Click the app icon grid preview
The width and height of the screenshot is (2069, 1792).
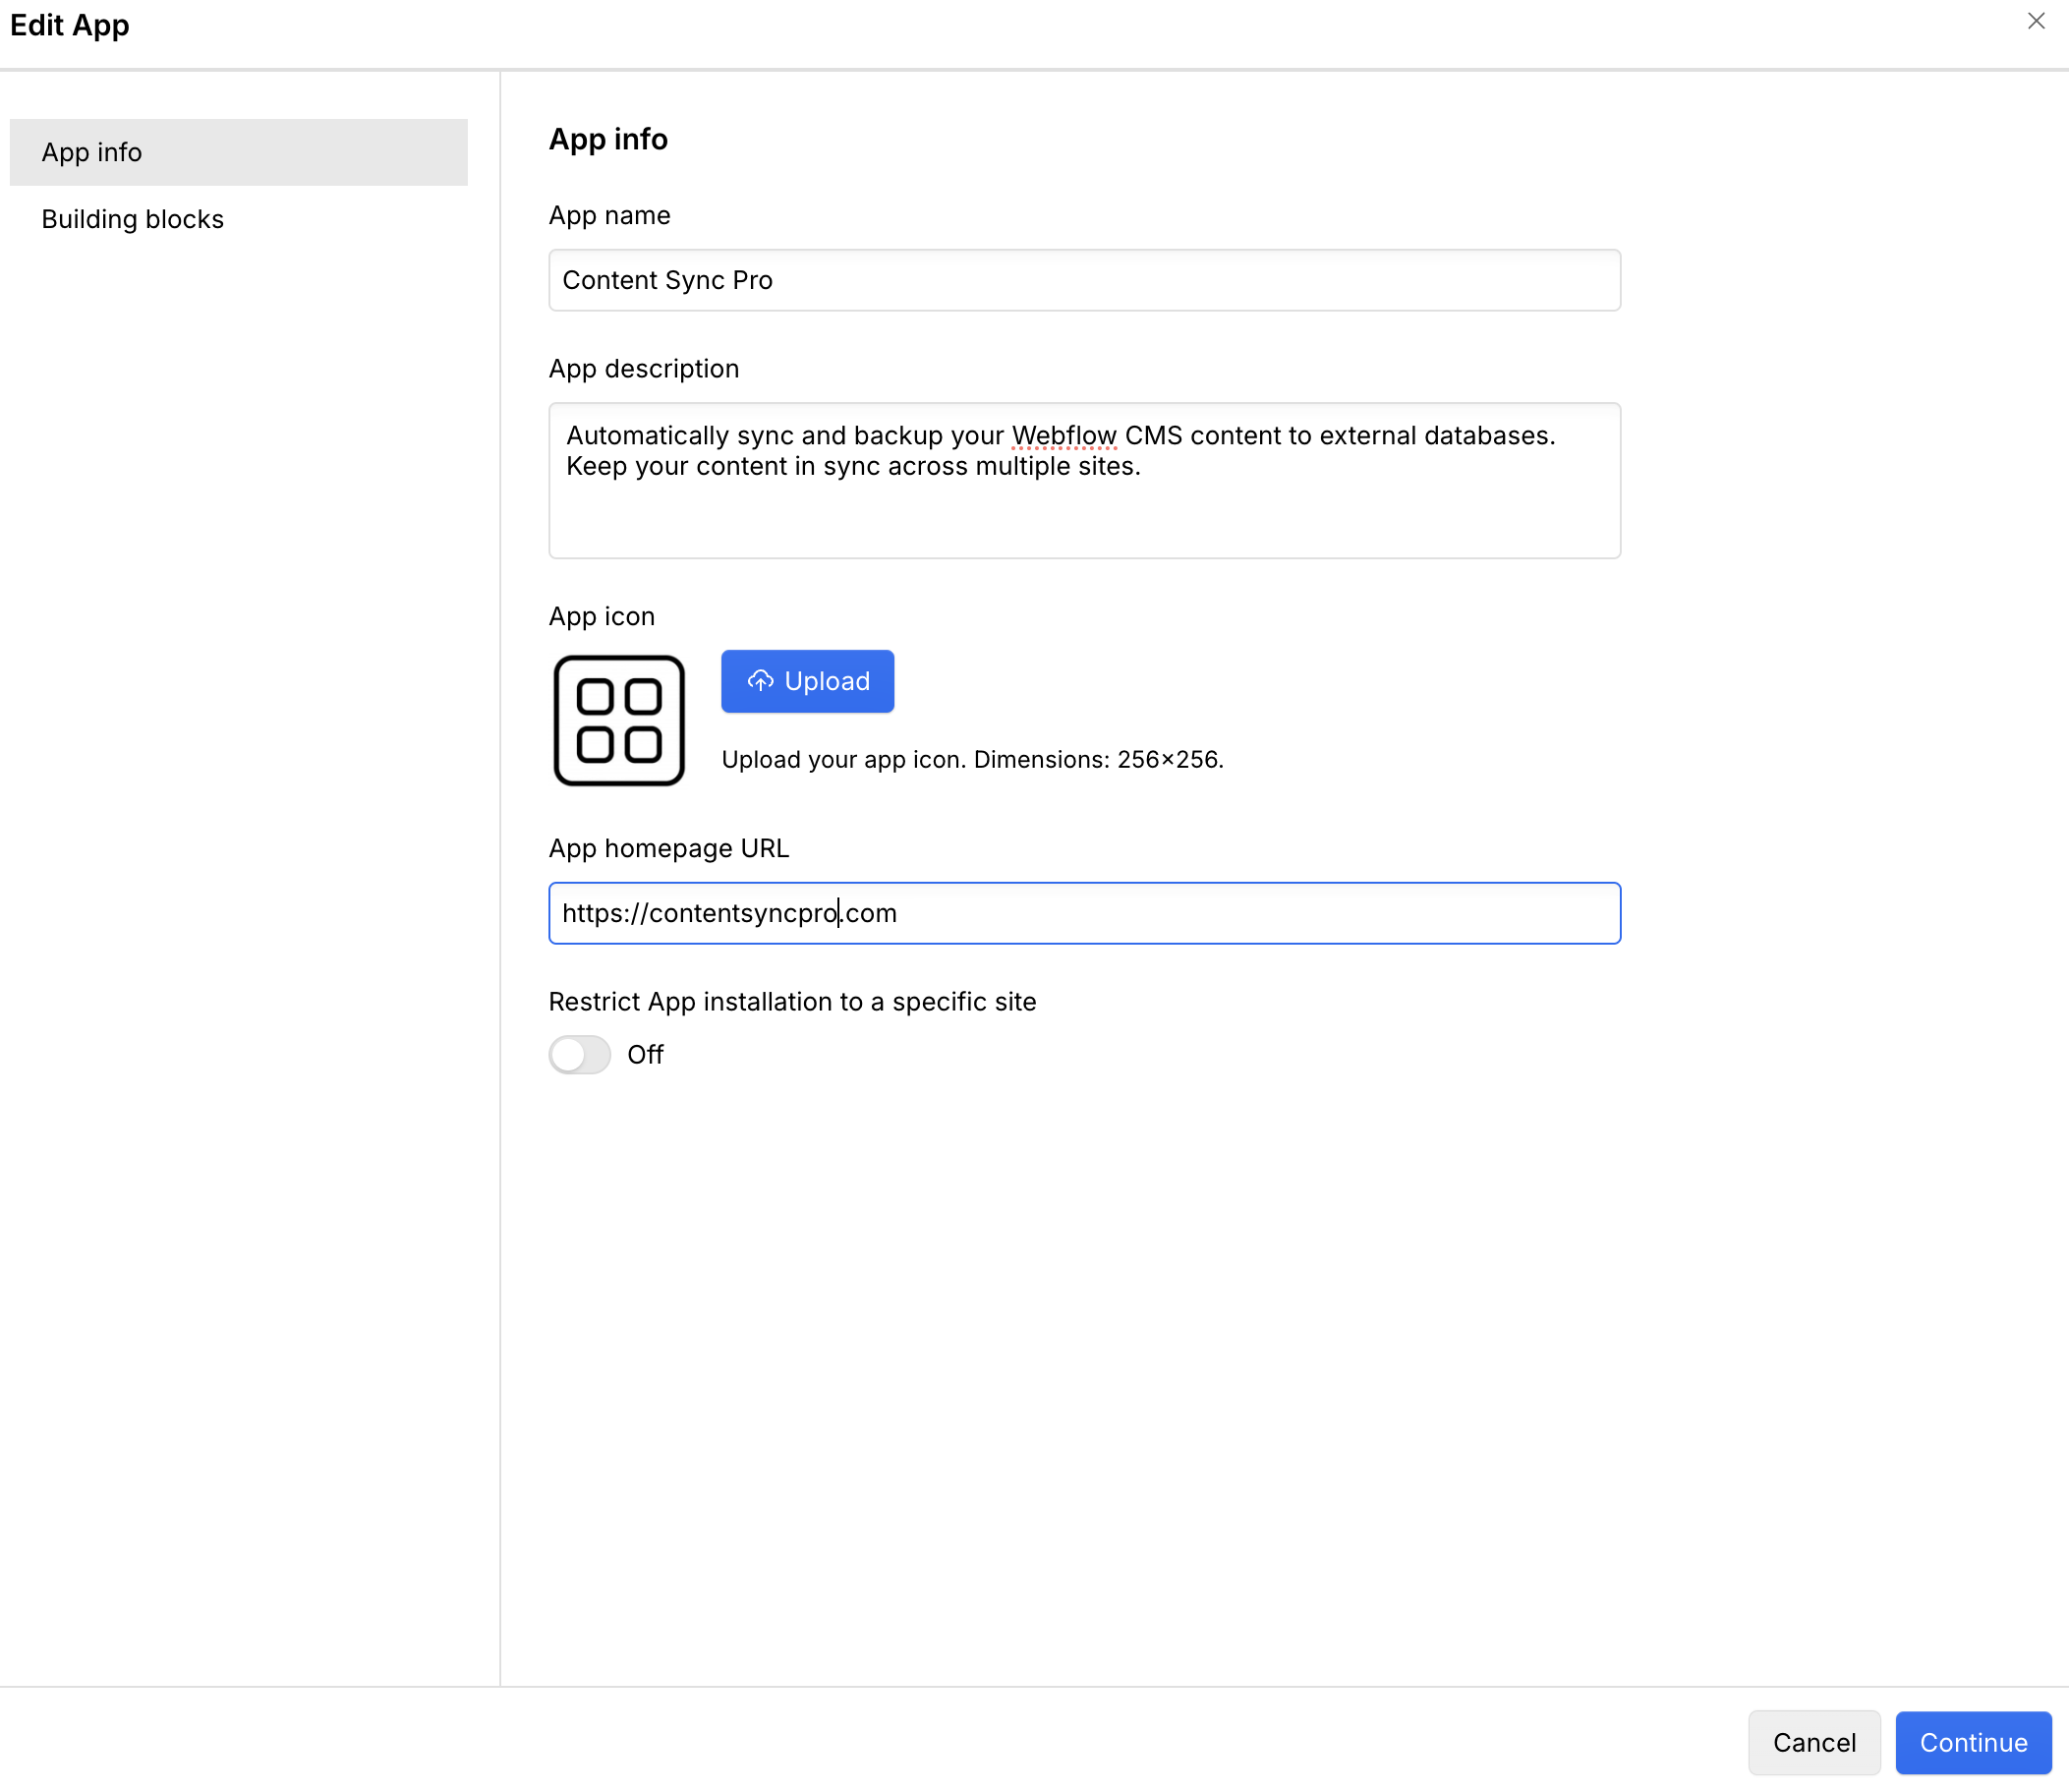tap(618, 720)
